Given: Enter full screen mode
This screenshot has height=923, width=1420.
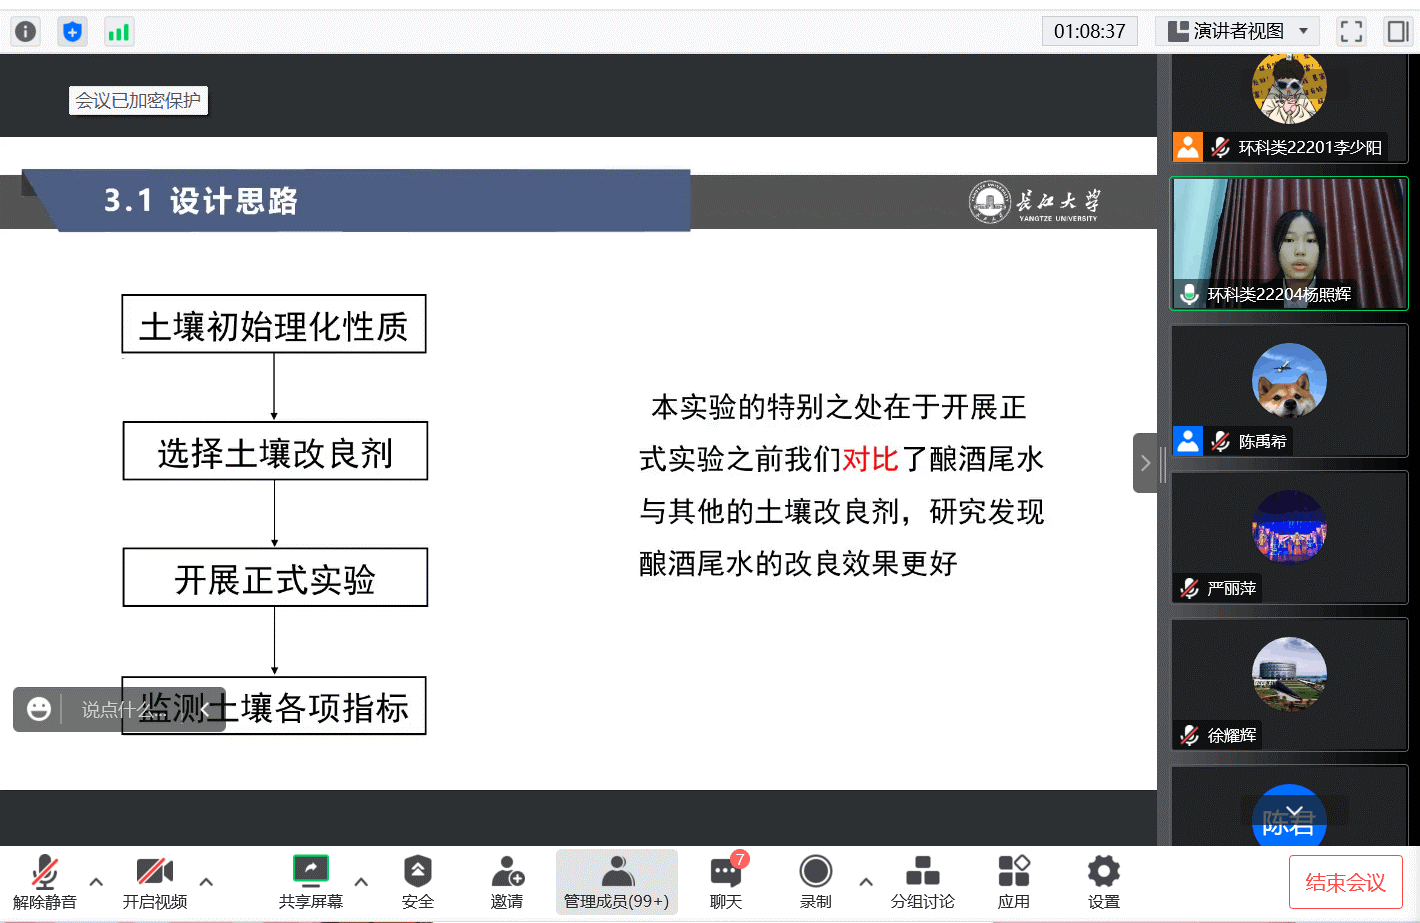Looking at the screenshot, I should [1351, 32].
